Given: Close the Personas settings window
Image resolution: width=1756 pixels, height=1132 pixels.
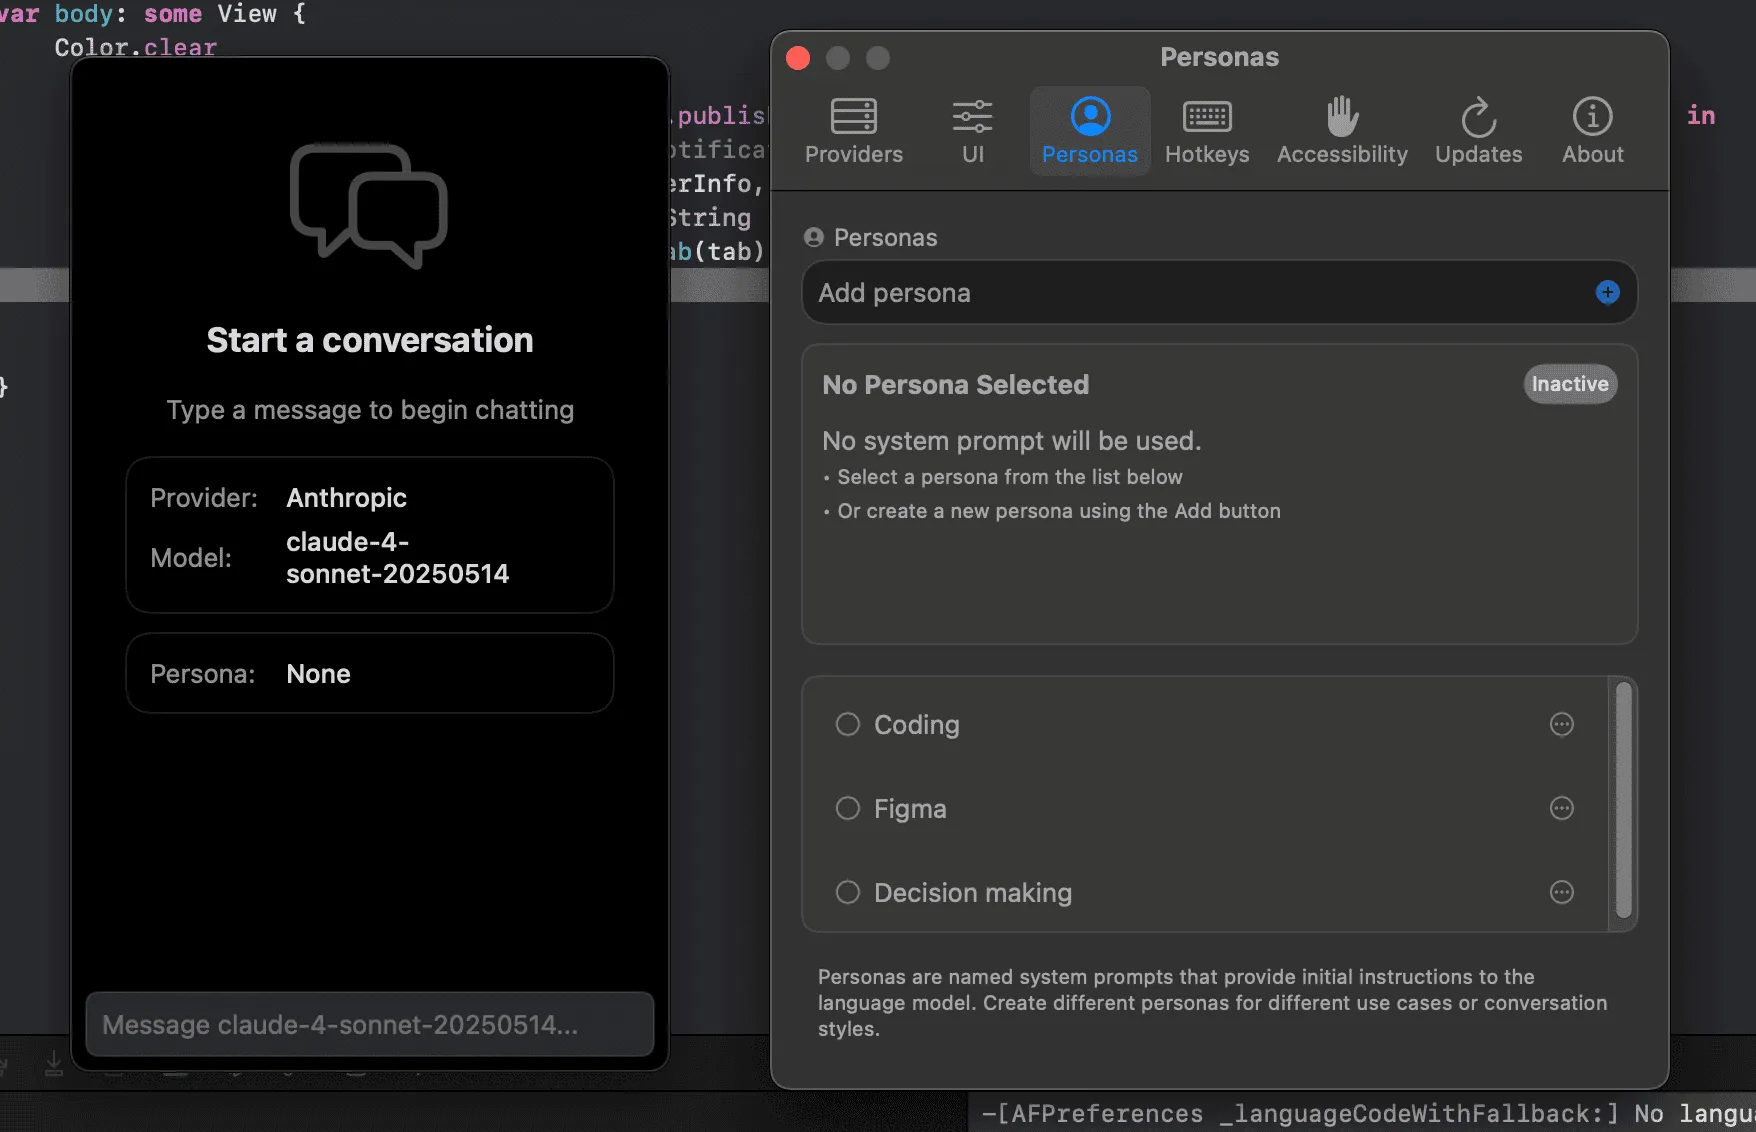Looking at the screenshot, I should 798,58.
